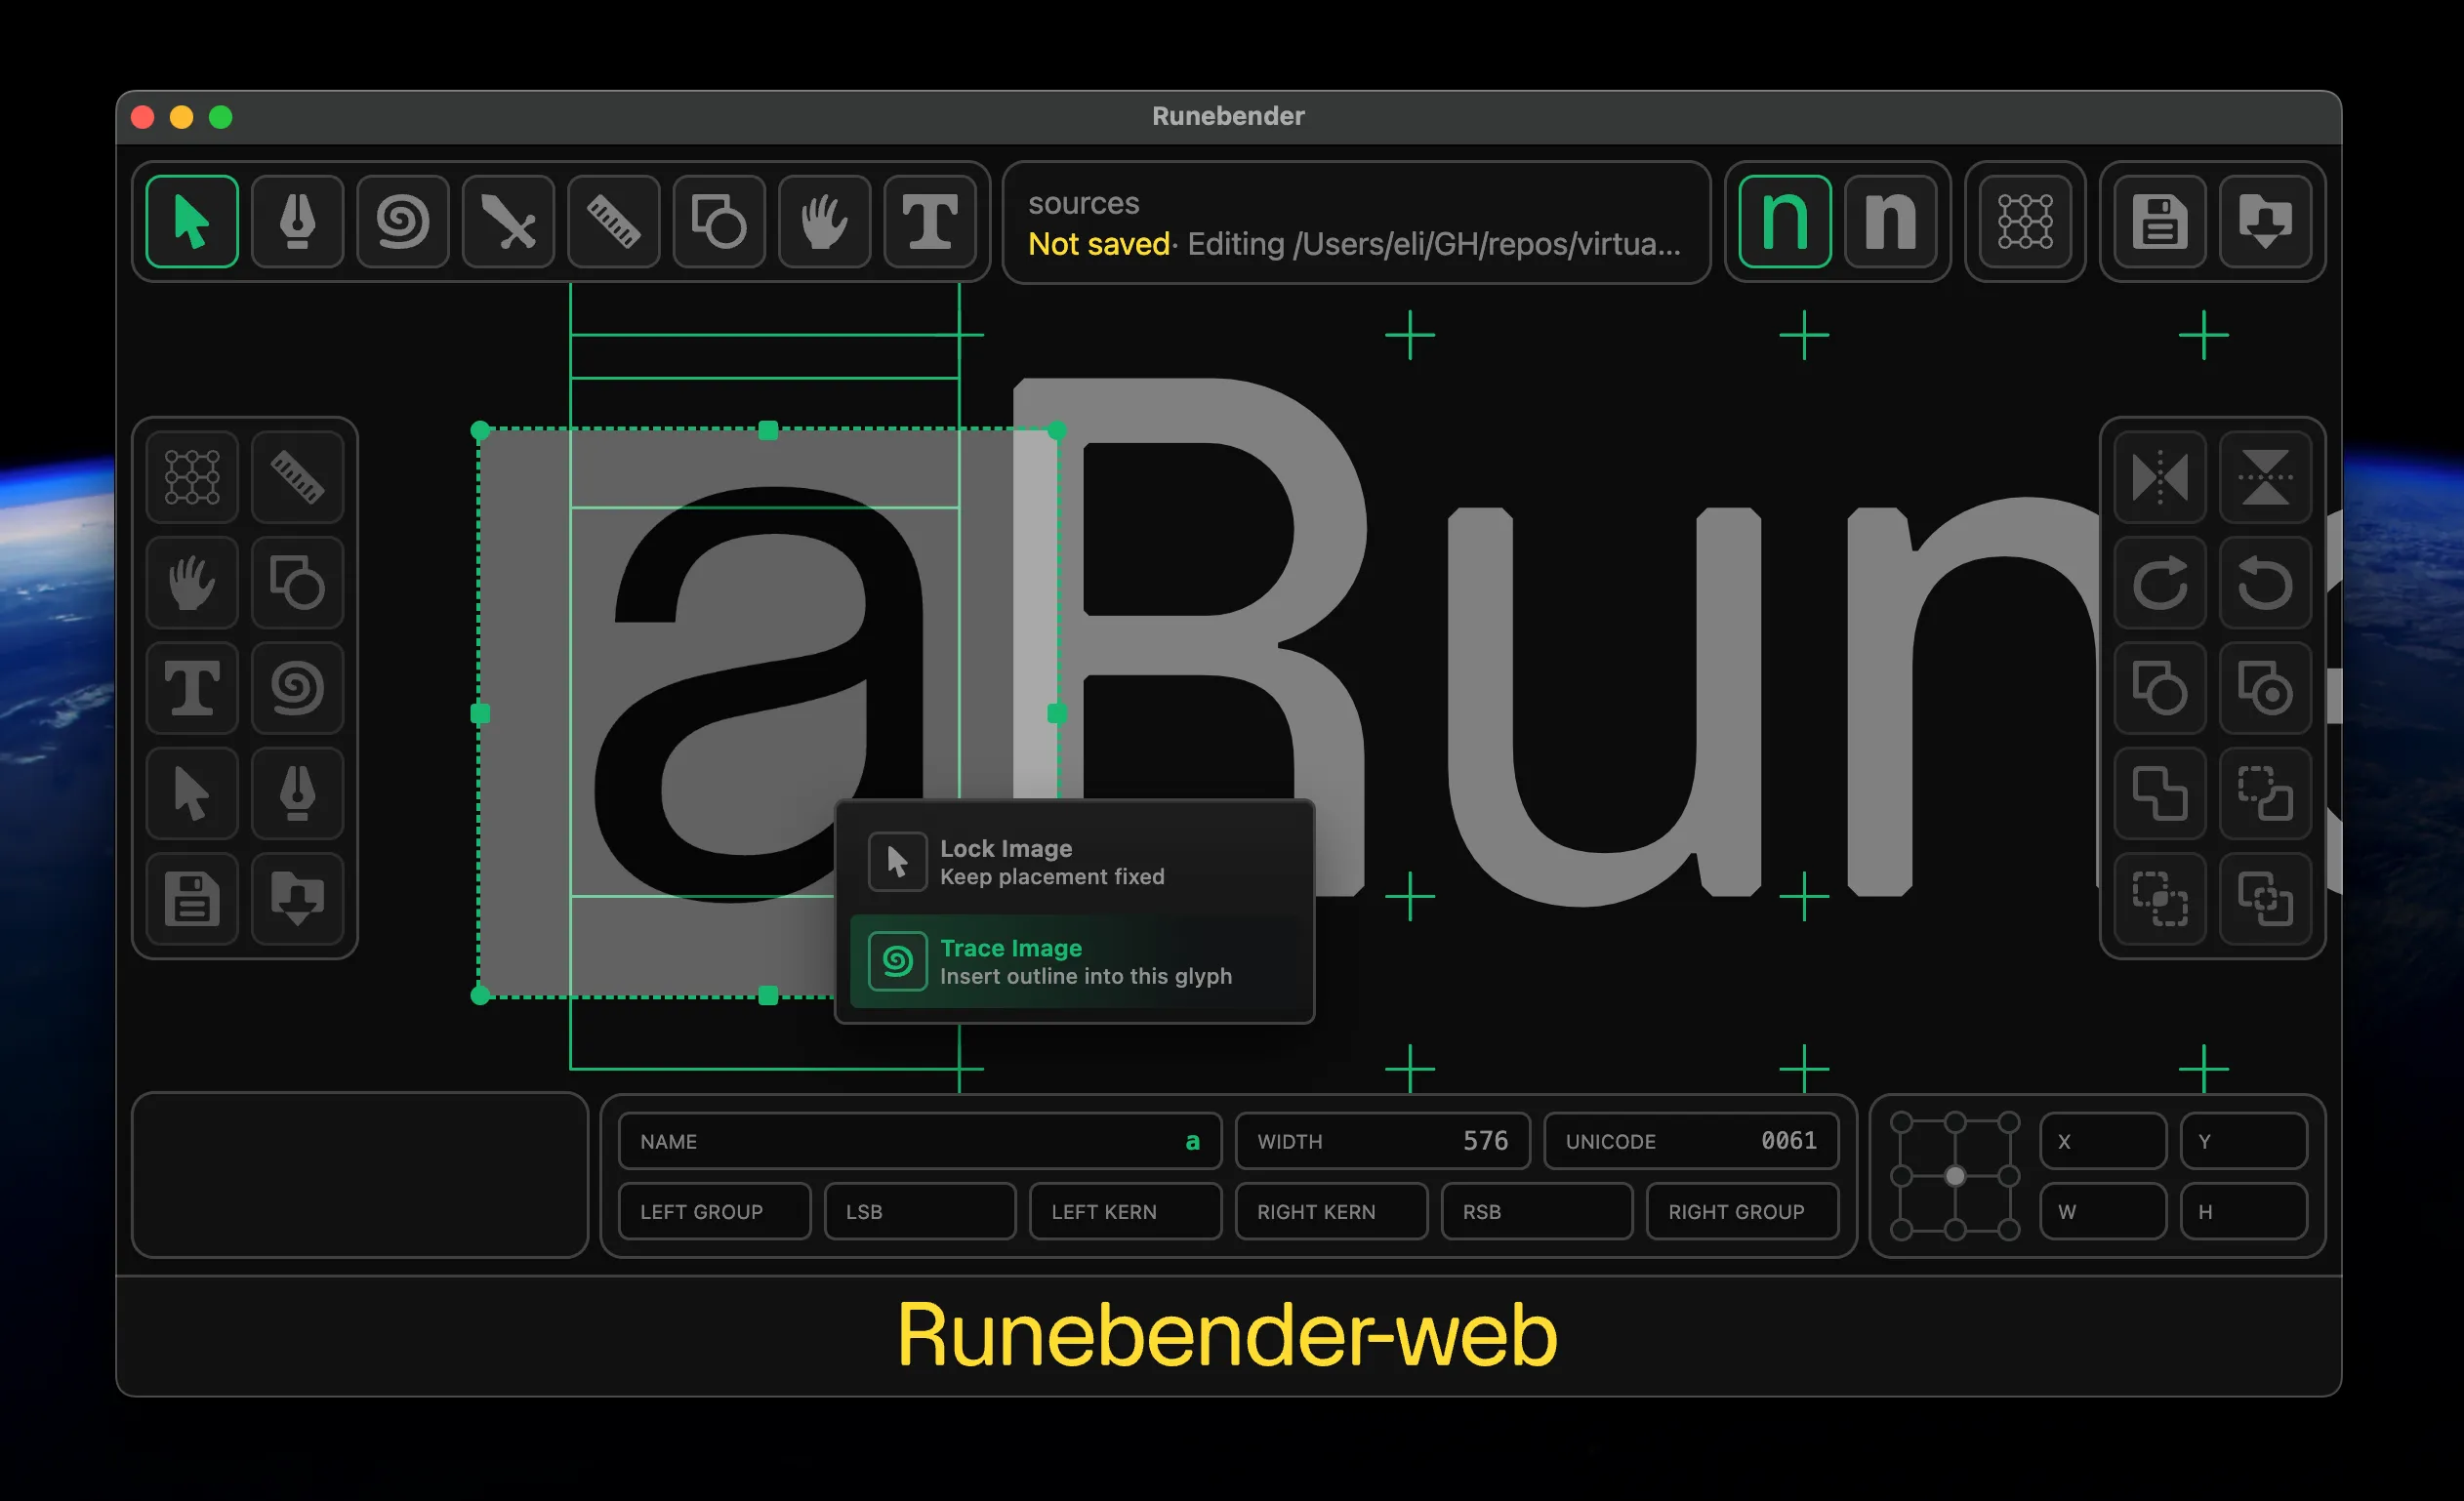Screen dimensions: 2464x1501
Task: Choose the hand icon in left palette
Action: tap(192, 582)
